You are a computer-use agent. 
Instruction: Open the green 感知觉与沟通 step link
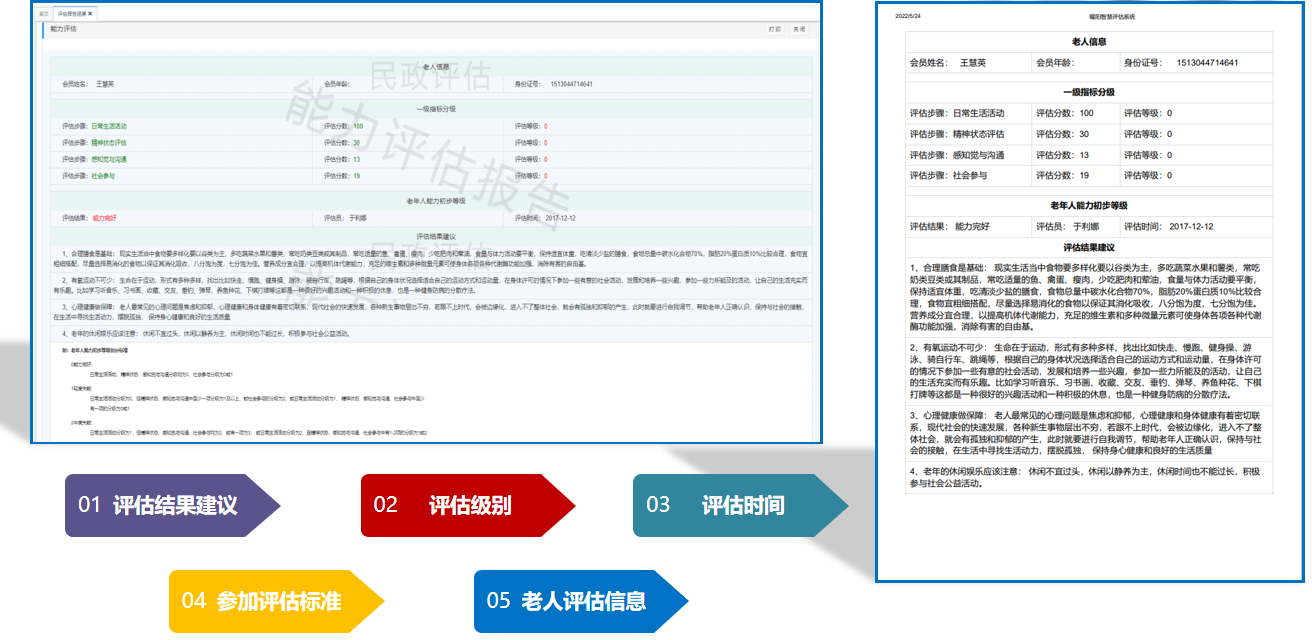(x=109, y=159)
